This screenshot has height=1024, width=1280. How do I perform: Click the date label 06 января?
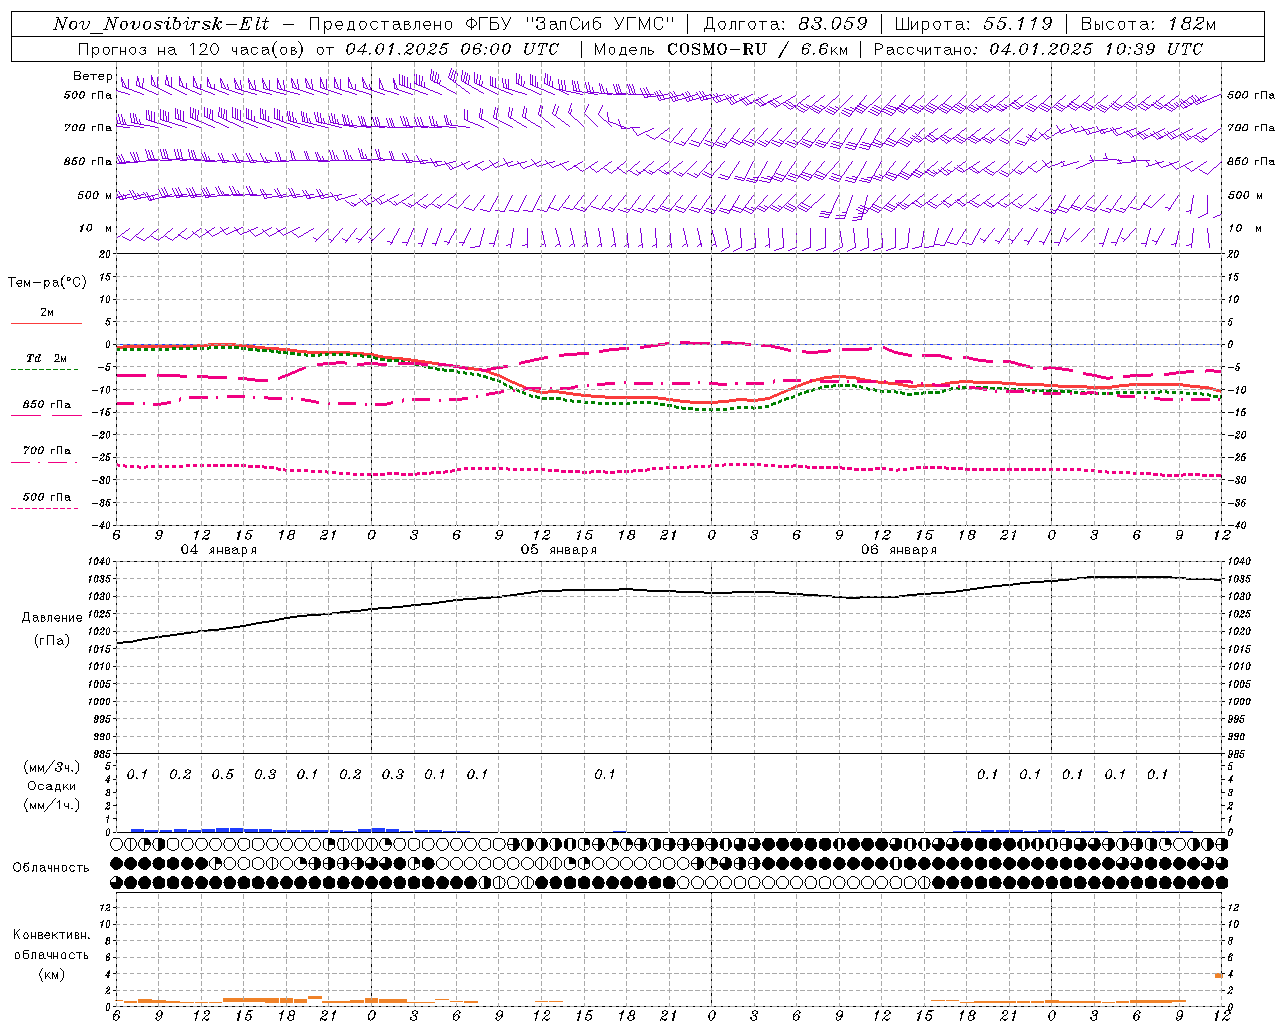899,550
